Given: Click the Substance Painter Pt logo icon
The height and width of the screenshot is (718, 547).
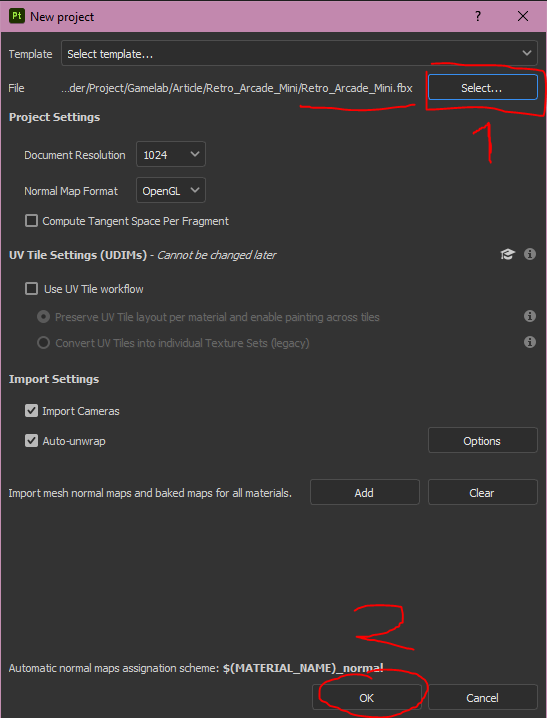Looking at the screenshot, I should (x=17, y=16).
